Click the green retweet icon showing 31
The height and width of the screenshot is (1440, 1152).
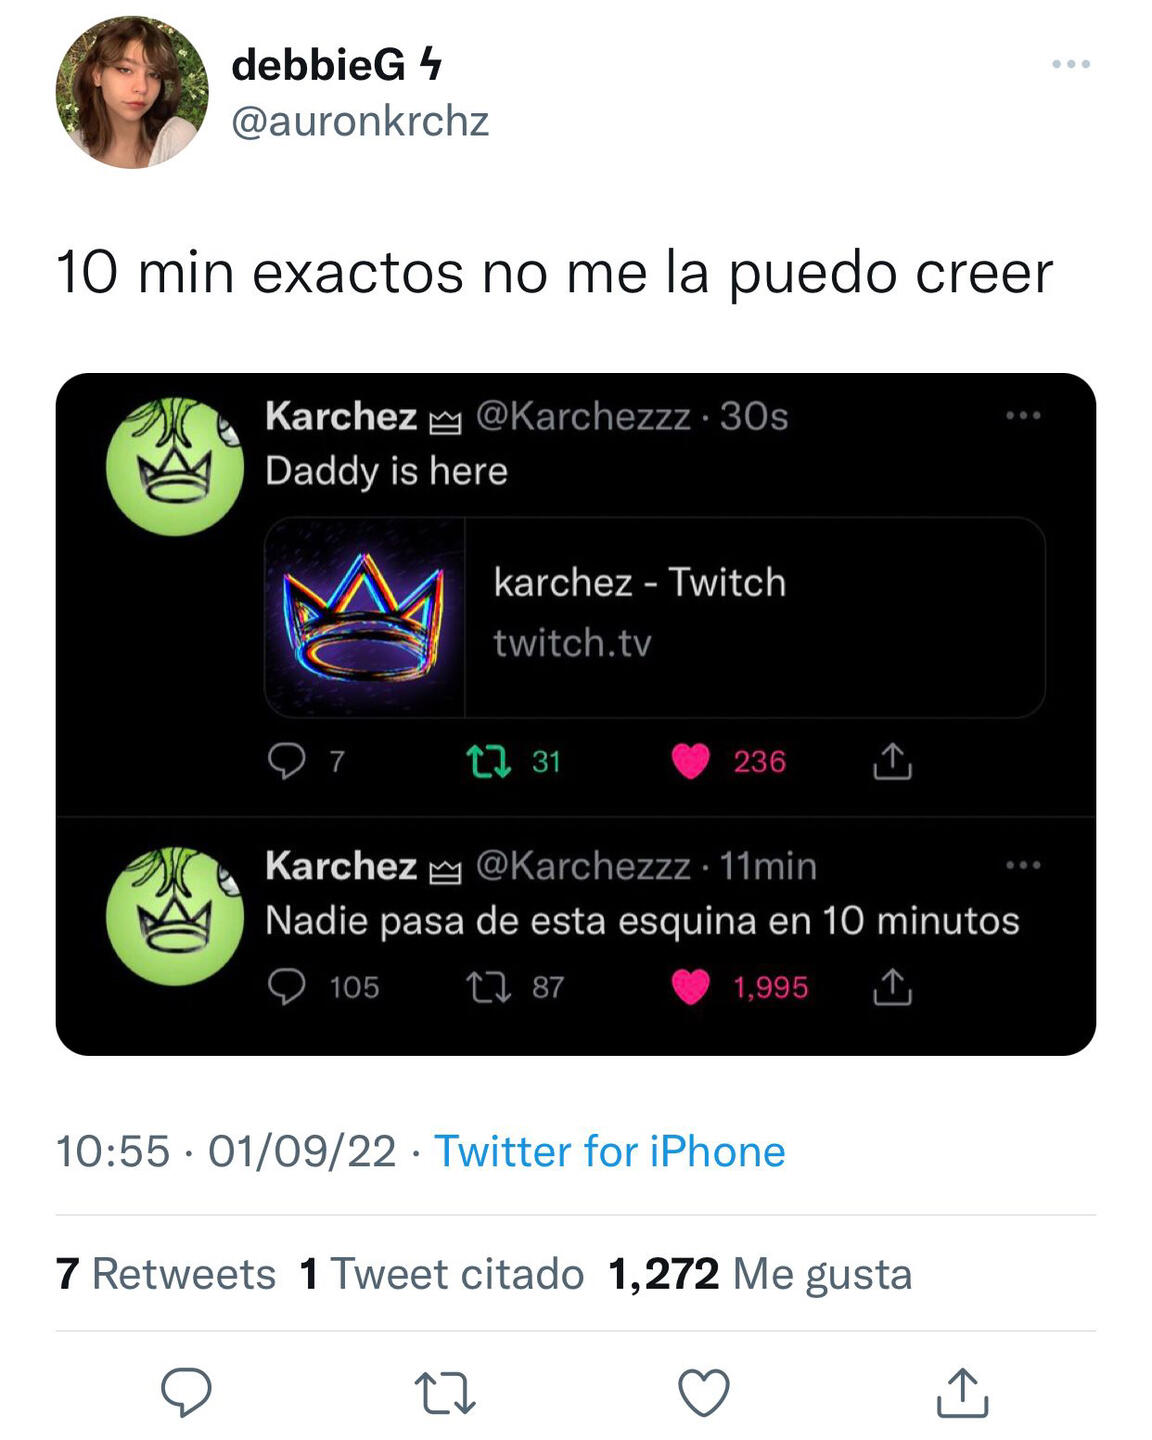490,762
